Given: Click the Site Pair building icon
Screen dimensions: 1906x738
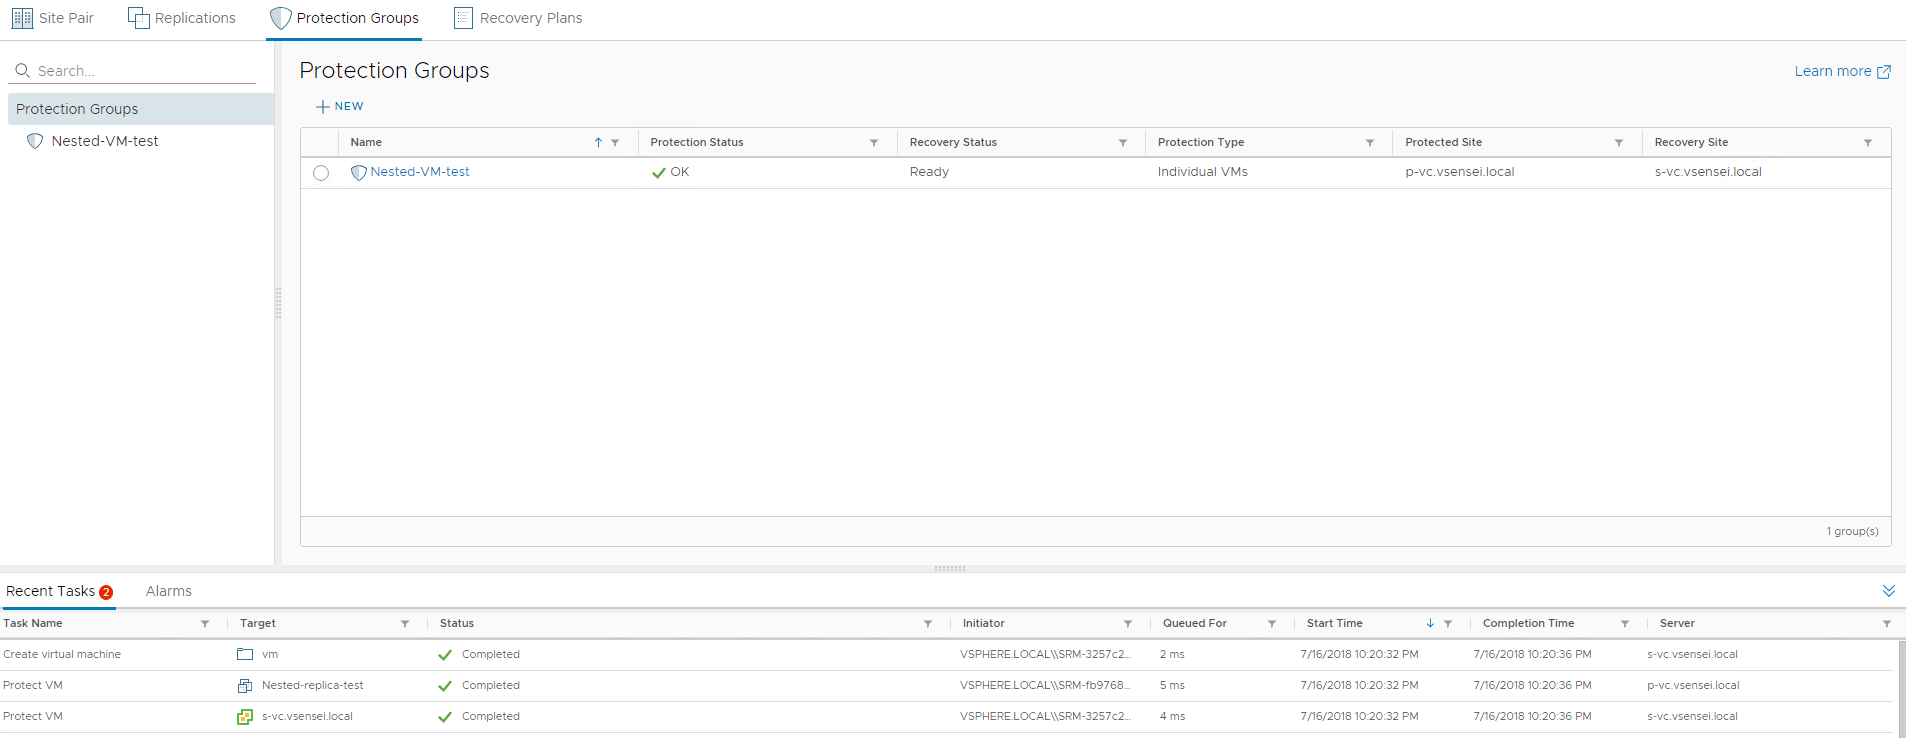Looking at the screenshot, I should pyautogui.click(x=22, y=18).
